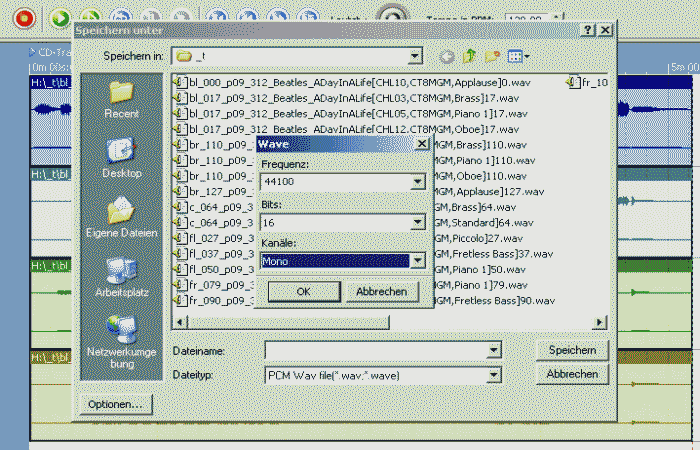700x450 pixels.
Task: Open the Netzwerkumgebung shortcut
Action: (121, 338)
